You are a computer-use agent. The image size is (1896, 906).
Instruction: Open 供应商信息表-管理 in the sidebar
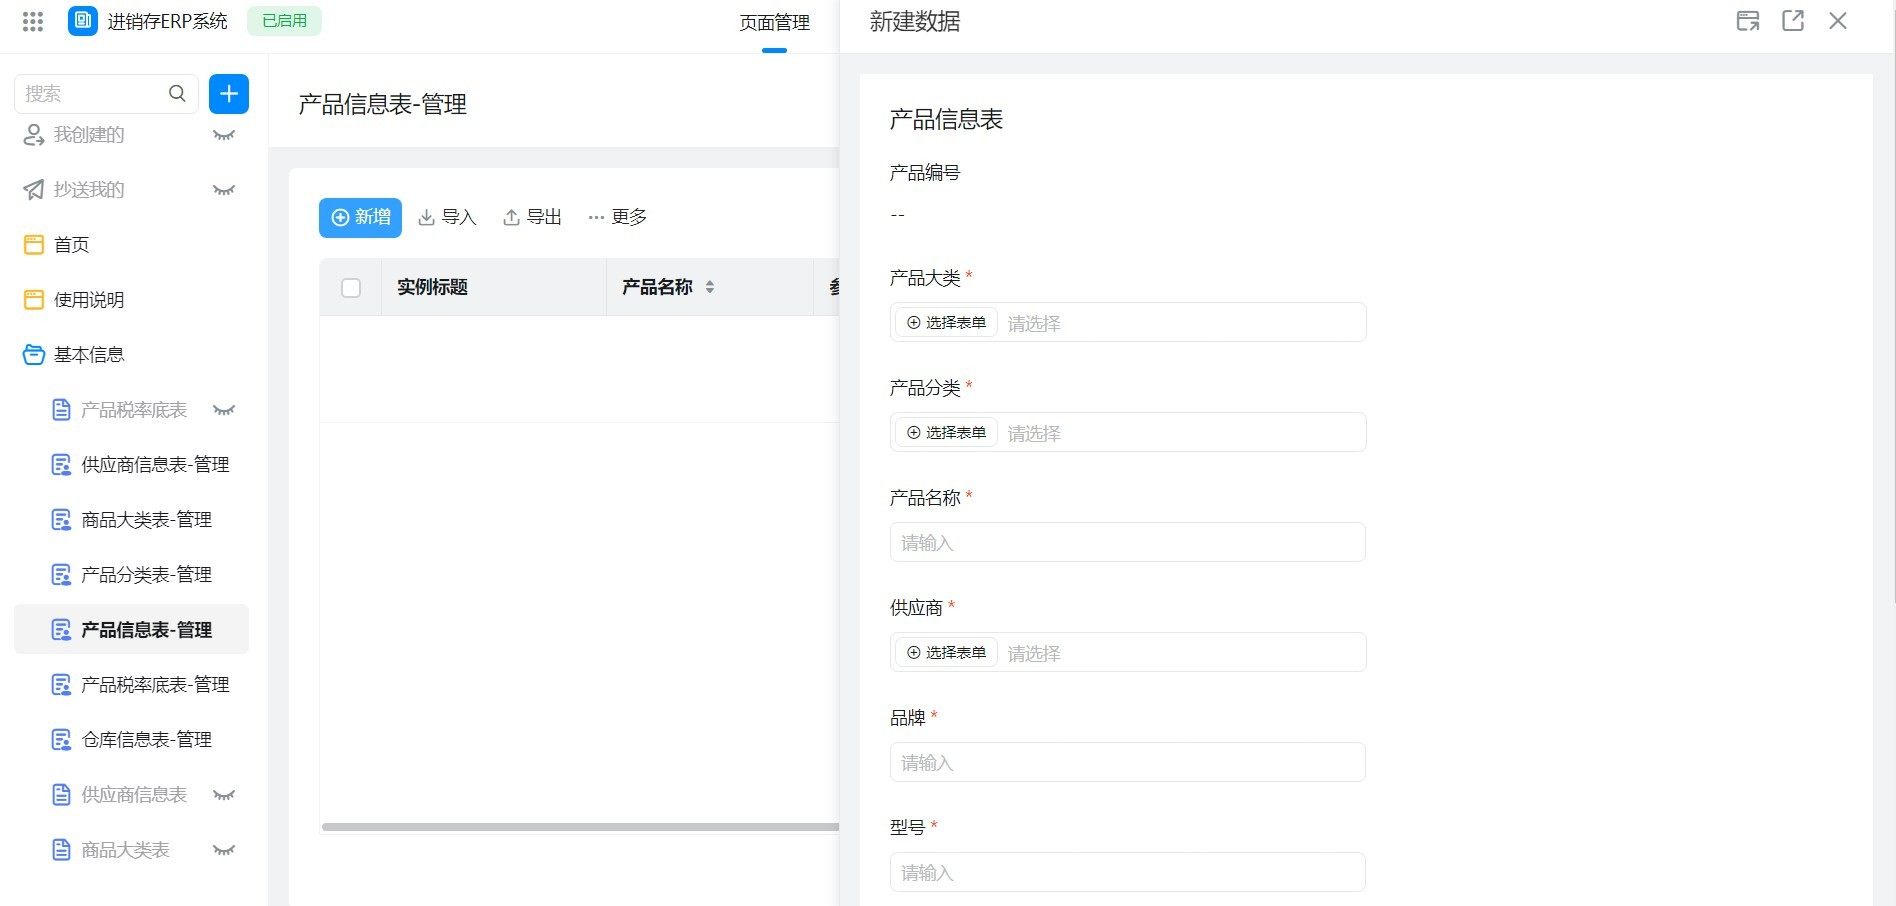coord(155,465)
